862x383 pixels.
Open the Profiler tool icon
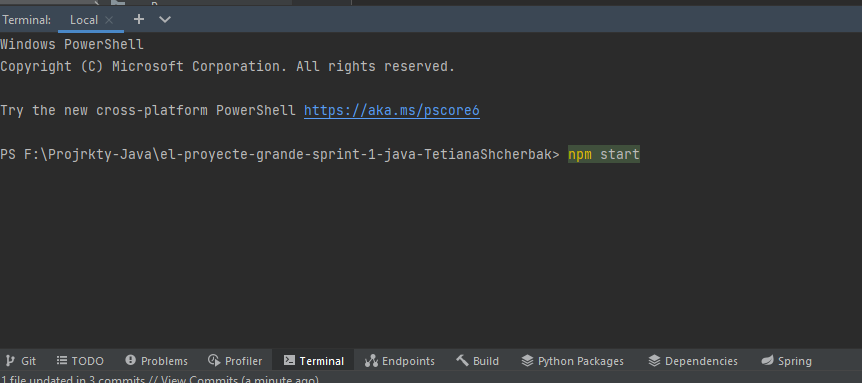(x=214, y=361)
